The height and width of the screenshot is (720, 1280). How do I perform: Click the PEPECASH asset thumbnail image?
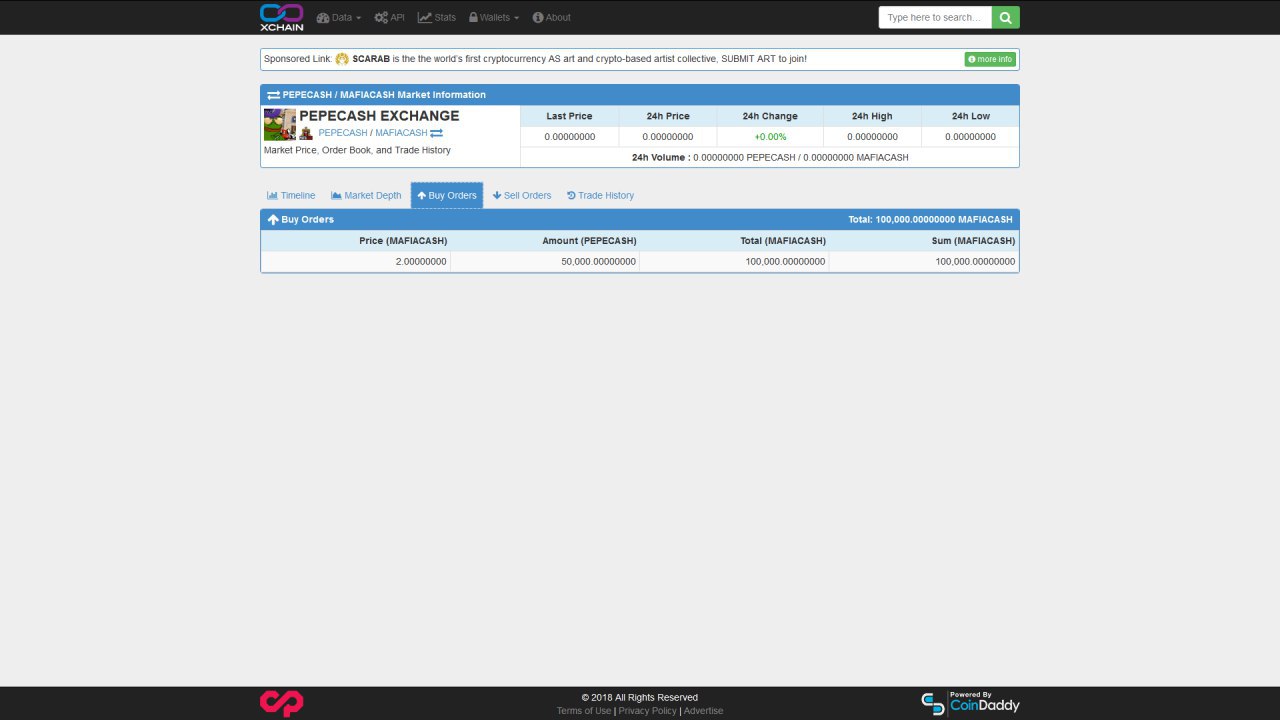point(280,124)
